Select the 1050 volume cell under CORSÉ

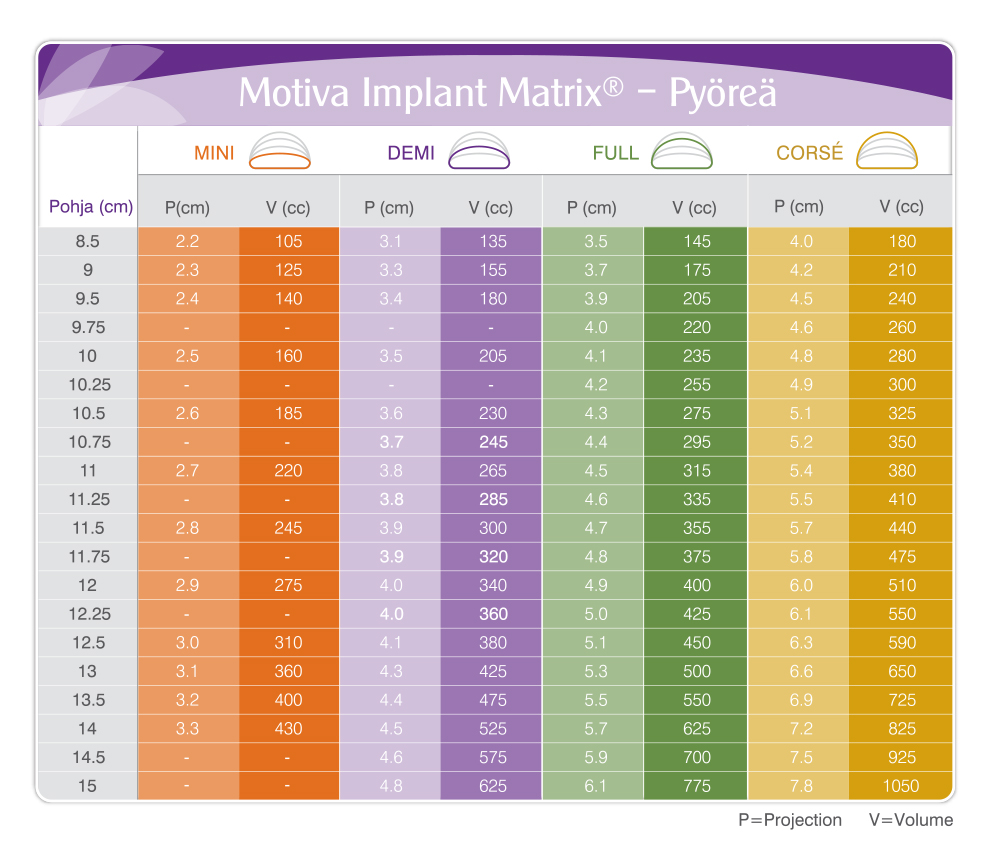coord(900,786)
